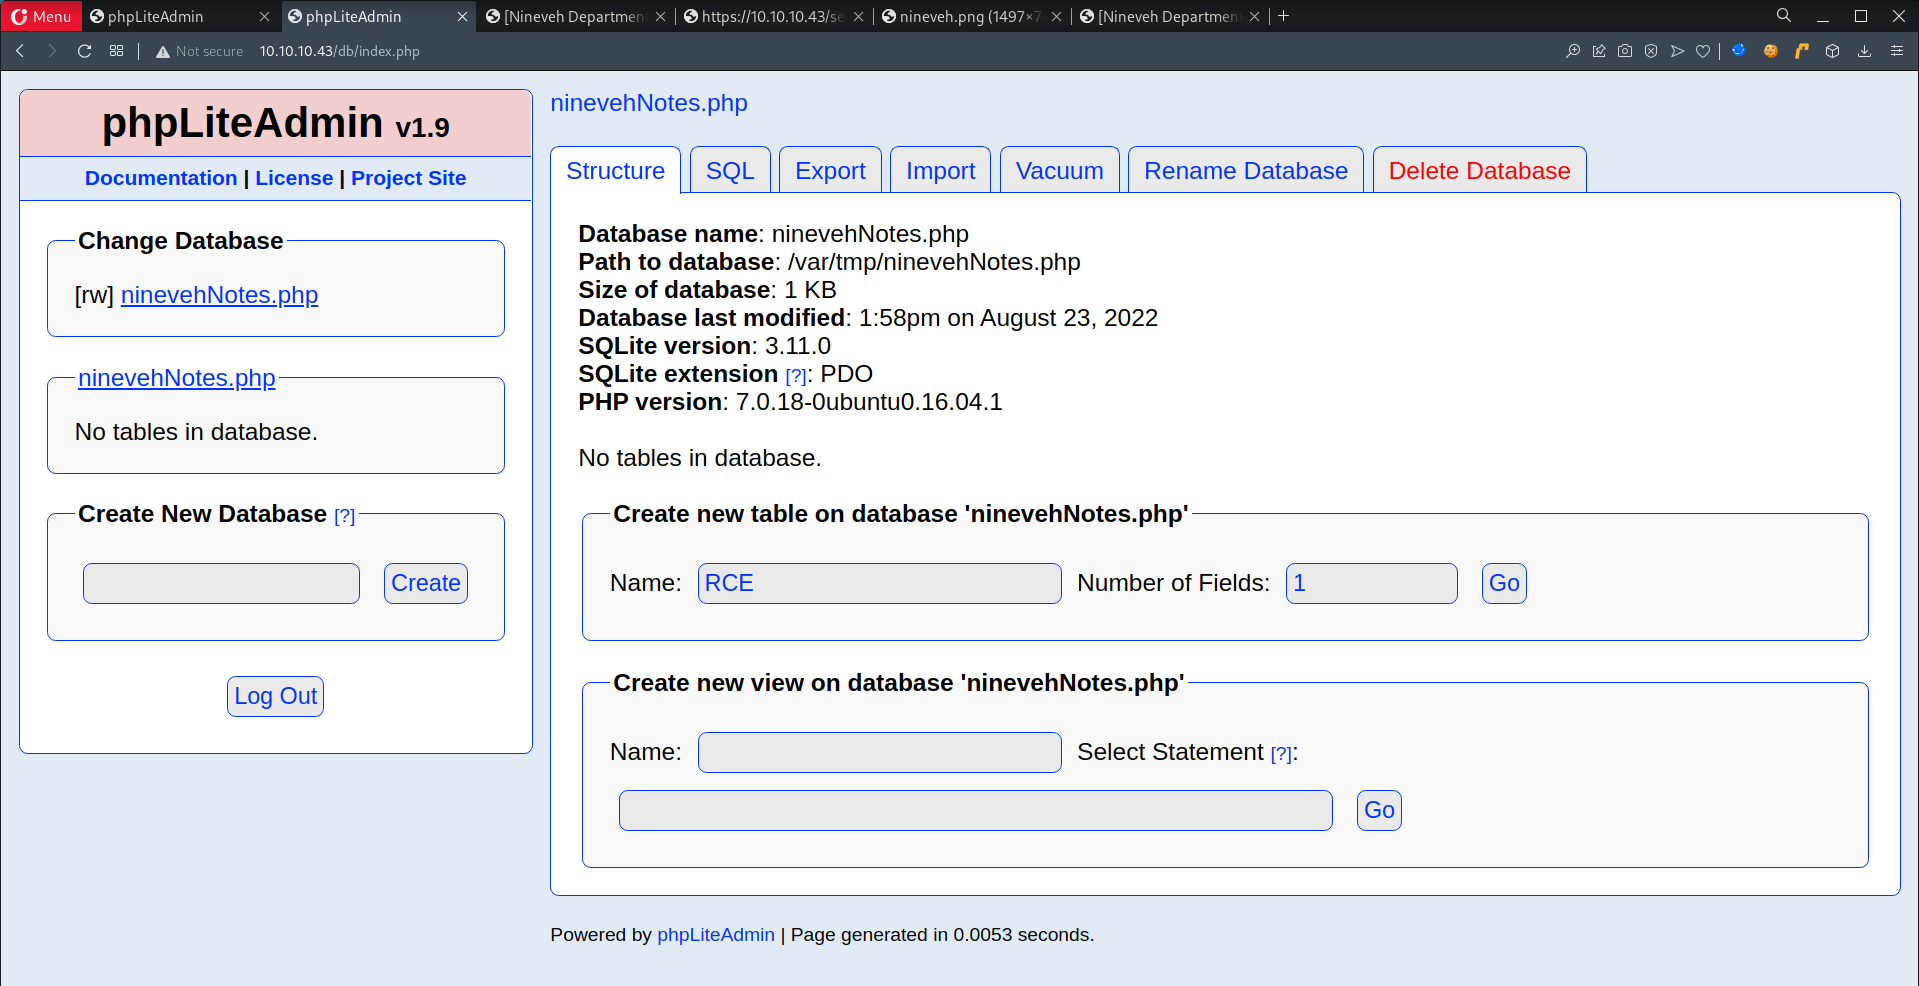
Task: Open the speed dial grid icon
Action: [x=117, y=51]
